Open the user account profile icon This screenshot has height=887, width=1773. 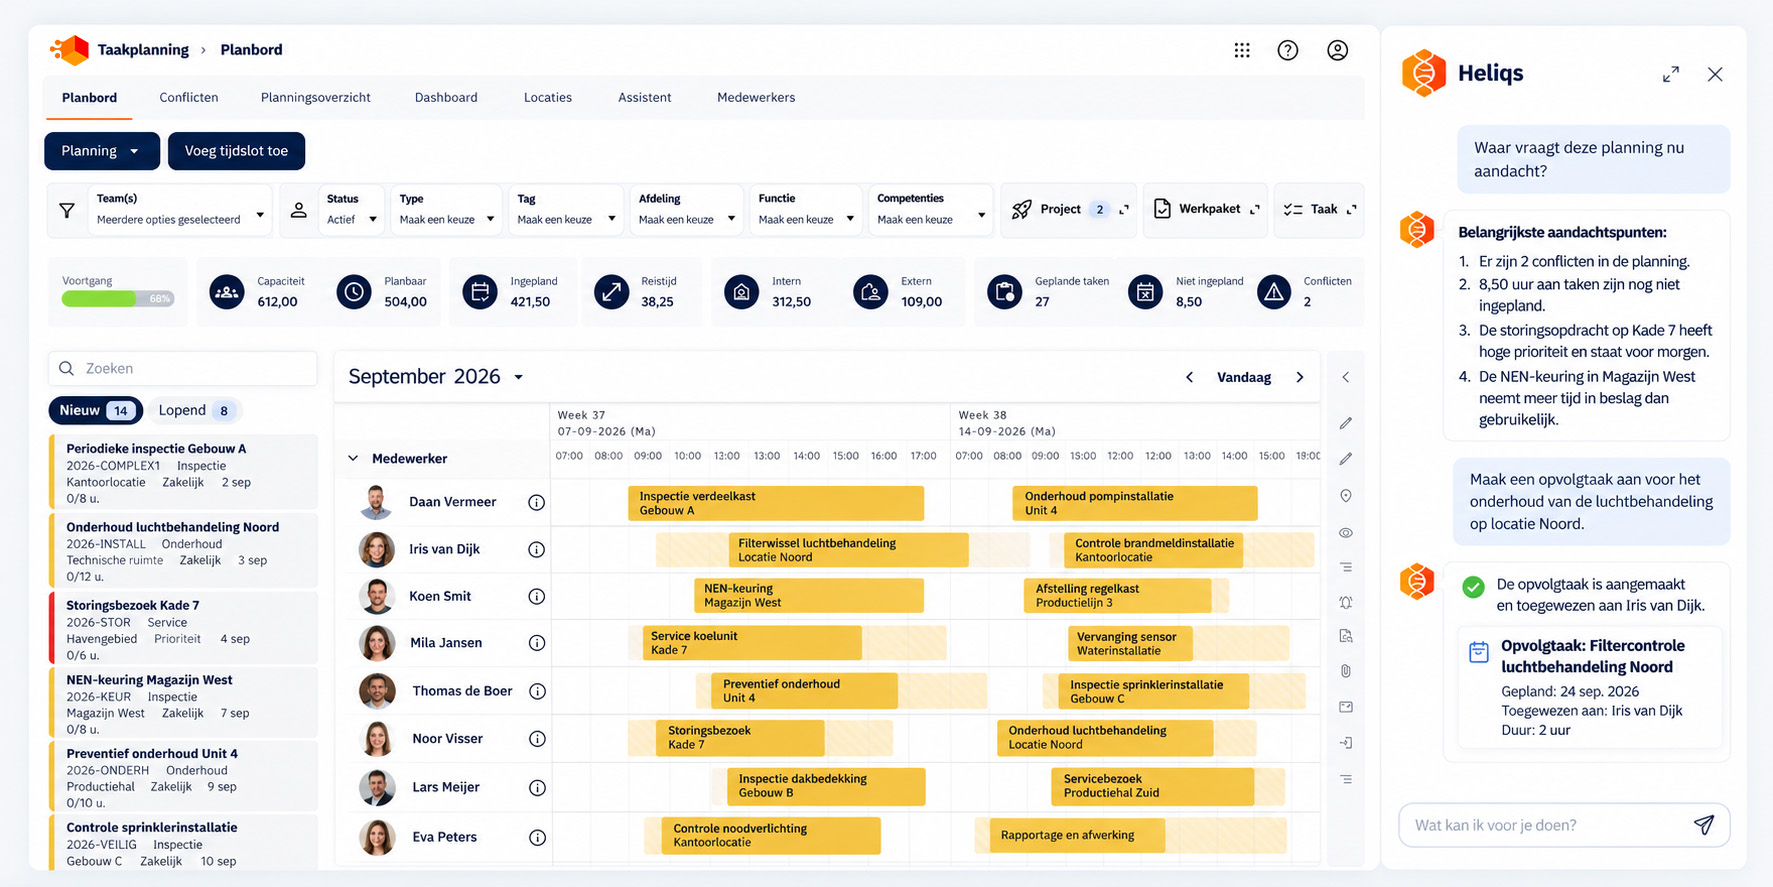pos(1337,50)
